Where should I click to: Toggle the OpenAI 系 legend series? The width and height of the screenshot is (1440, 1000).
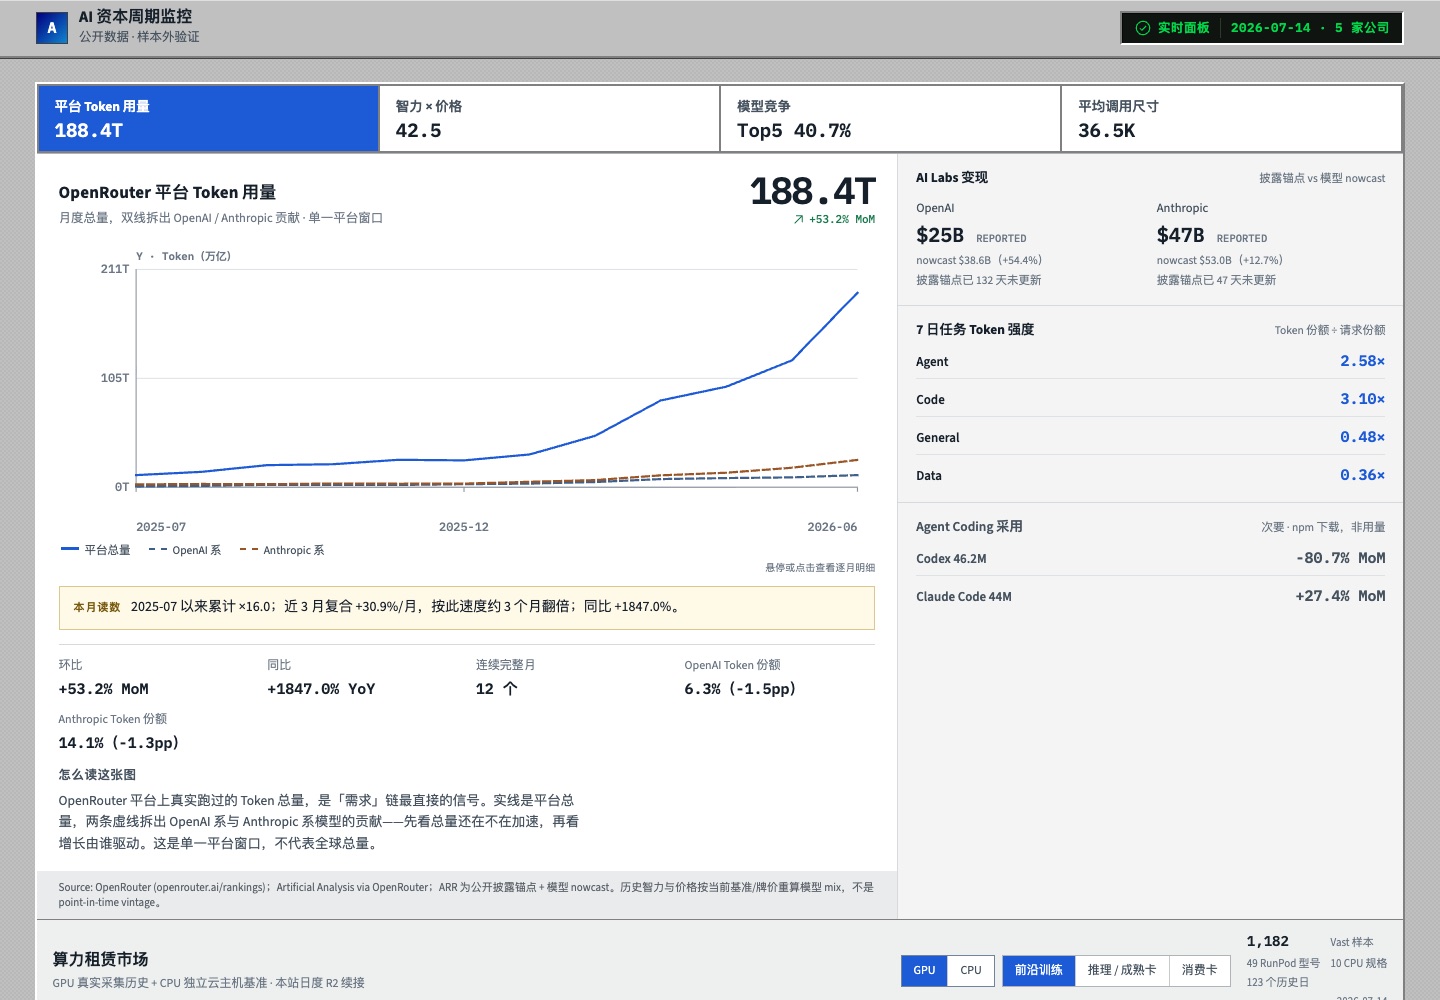tap(185, 550)
